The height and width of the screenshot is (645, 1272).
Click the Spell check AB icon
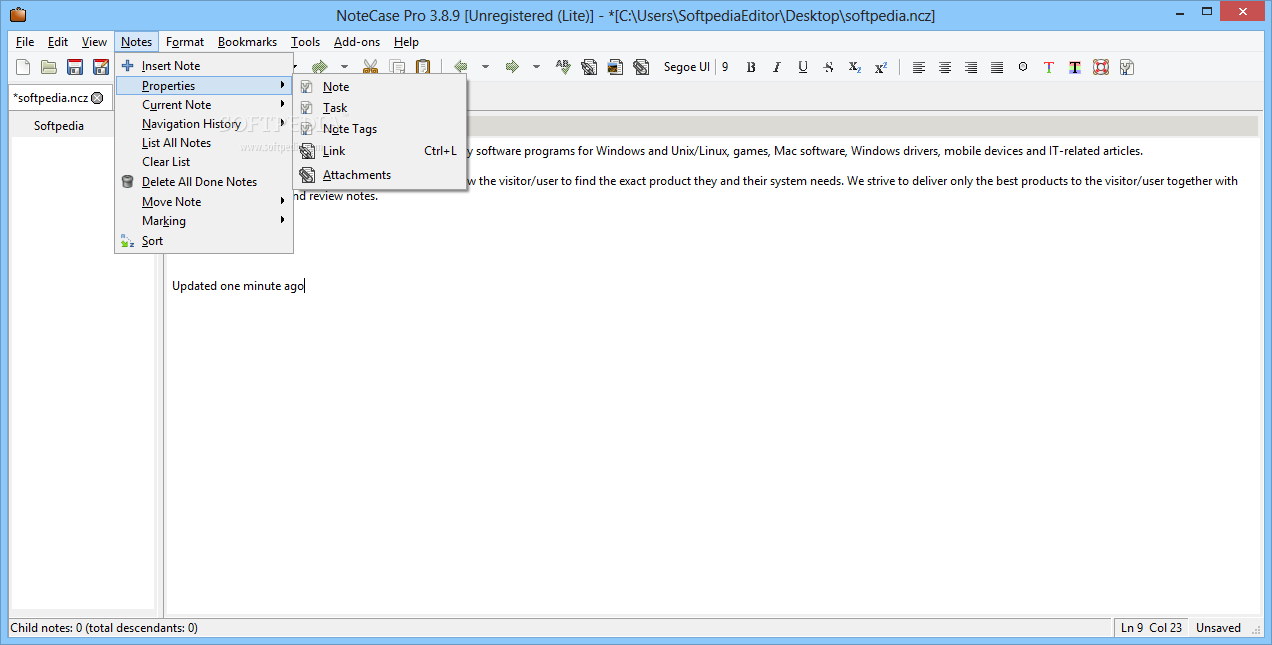(563, 67)
